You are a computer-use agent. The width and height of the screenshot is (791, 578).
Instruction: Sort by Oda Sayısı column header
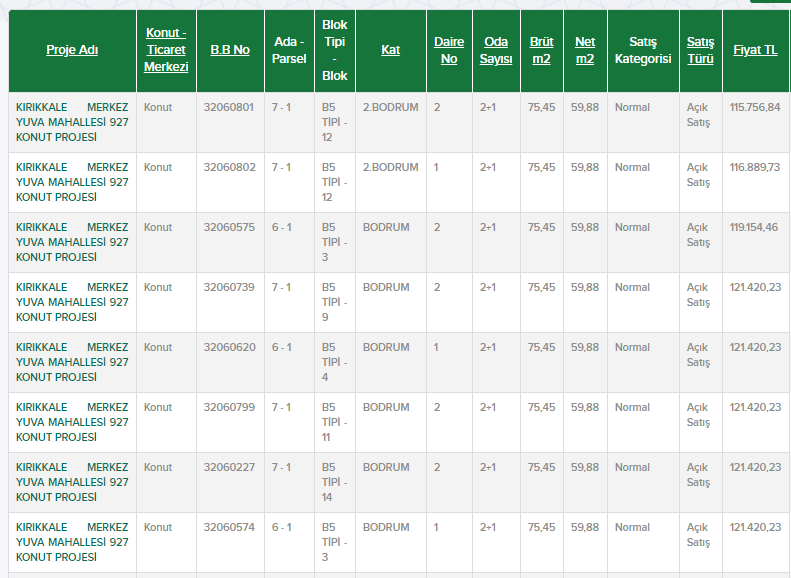tap(496, 50)
